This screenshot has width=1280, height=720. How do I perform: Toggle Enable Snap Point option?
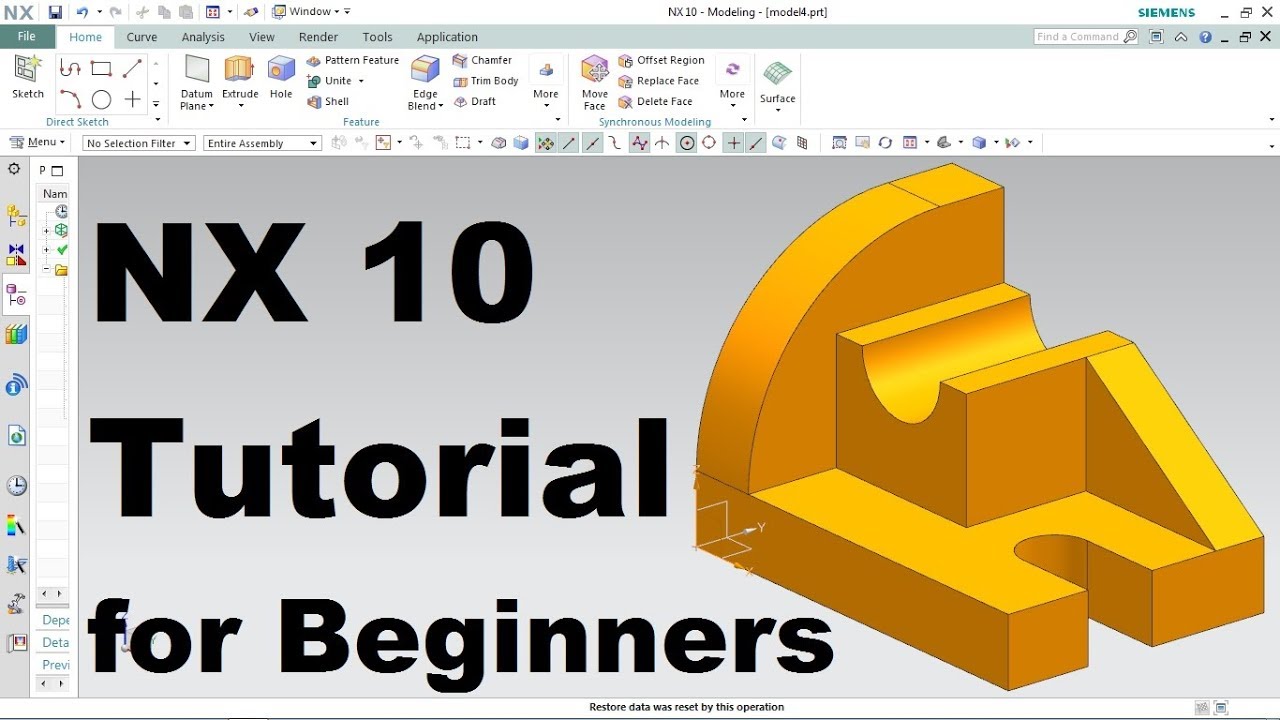(545, 143)
